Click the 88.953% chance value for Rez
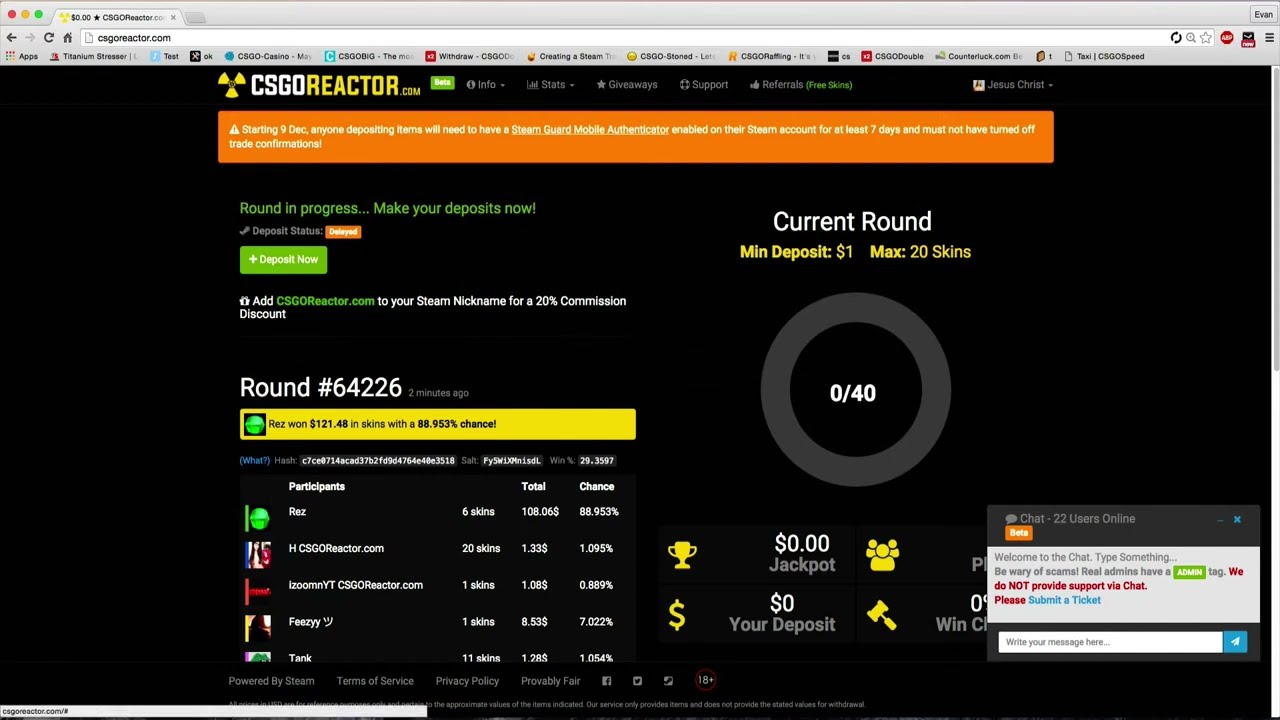This screenshot has height=720, width=1280. [598, 512]
